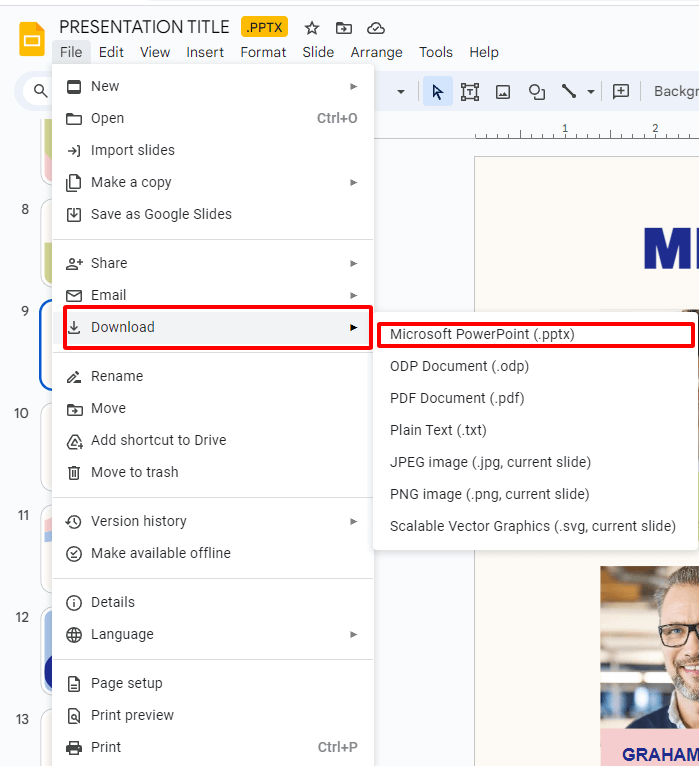Choose the text box tool
699x766 pixels.
pyautogui.click(x=470, y=91)
